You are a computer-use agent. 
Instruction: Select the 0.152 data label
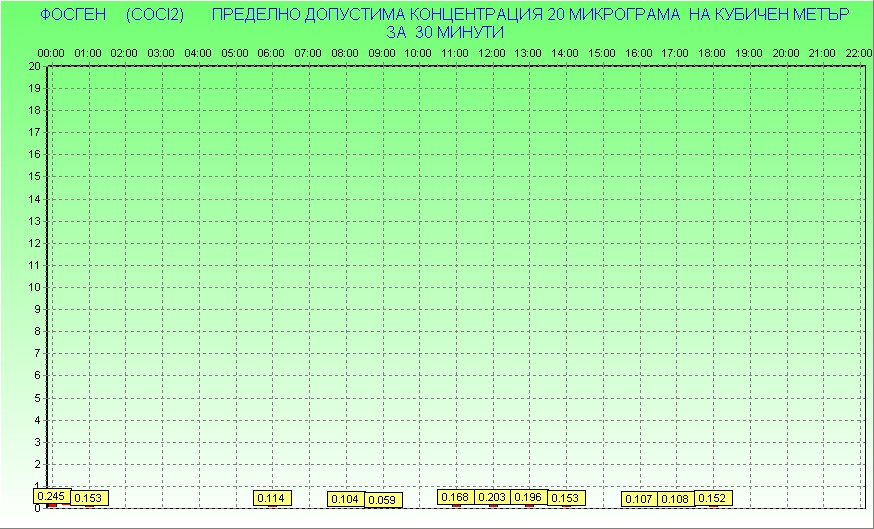713,498
